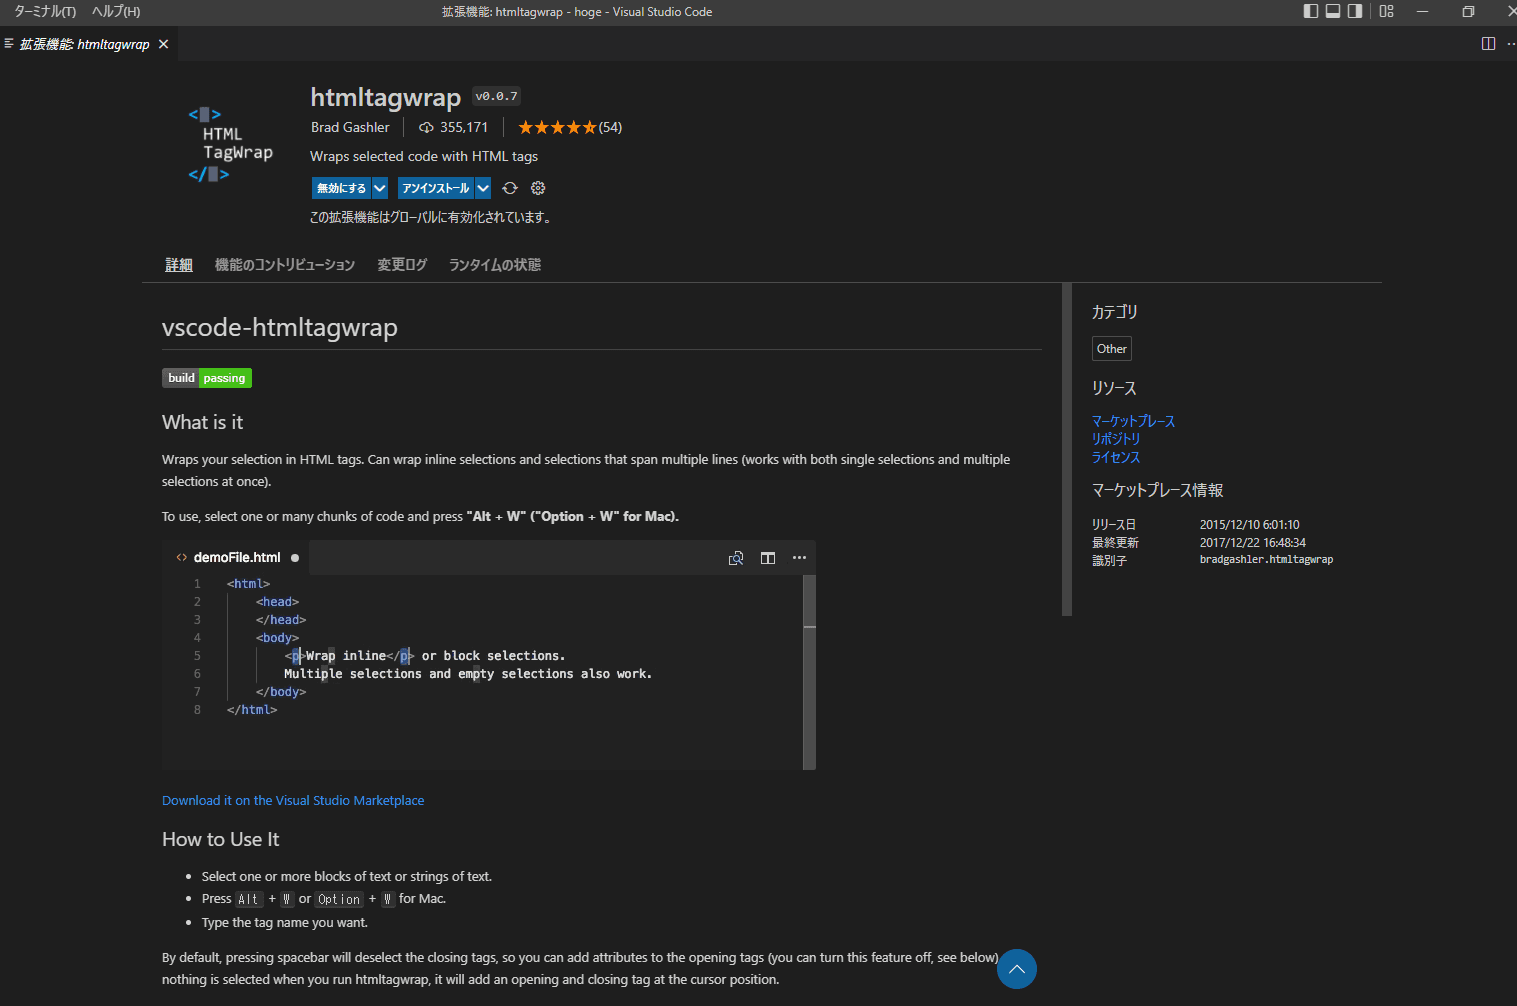Expand the dropdown arrow beside アンインストール
This screenshot has height=1006, width=1517.
[483, 188]
